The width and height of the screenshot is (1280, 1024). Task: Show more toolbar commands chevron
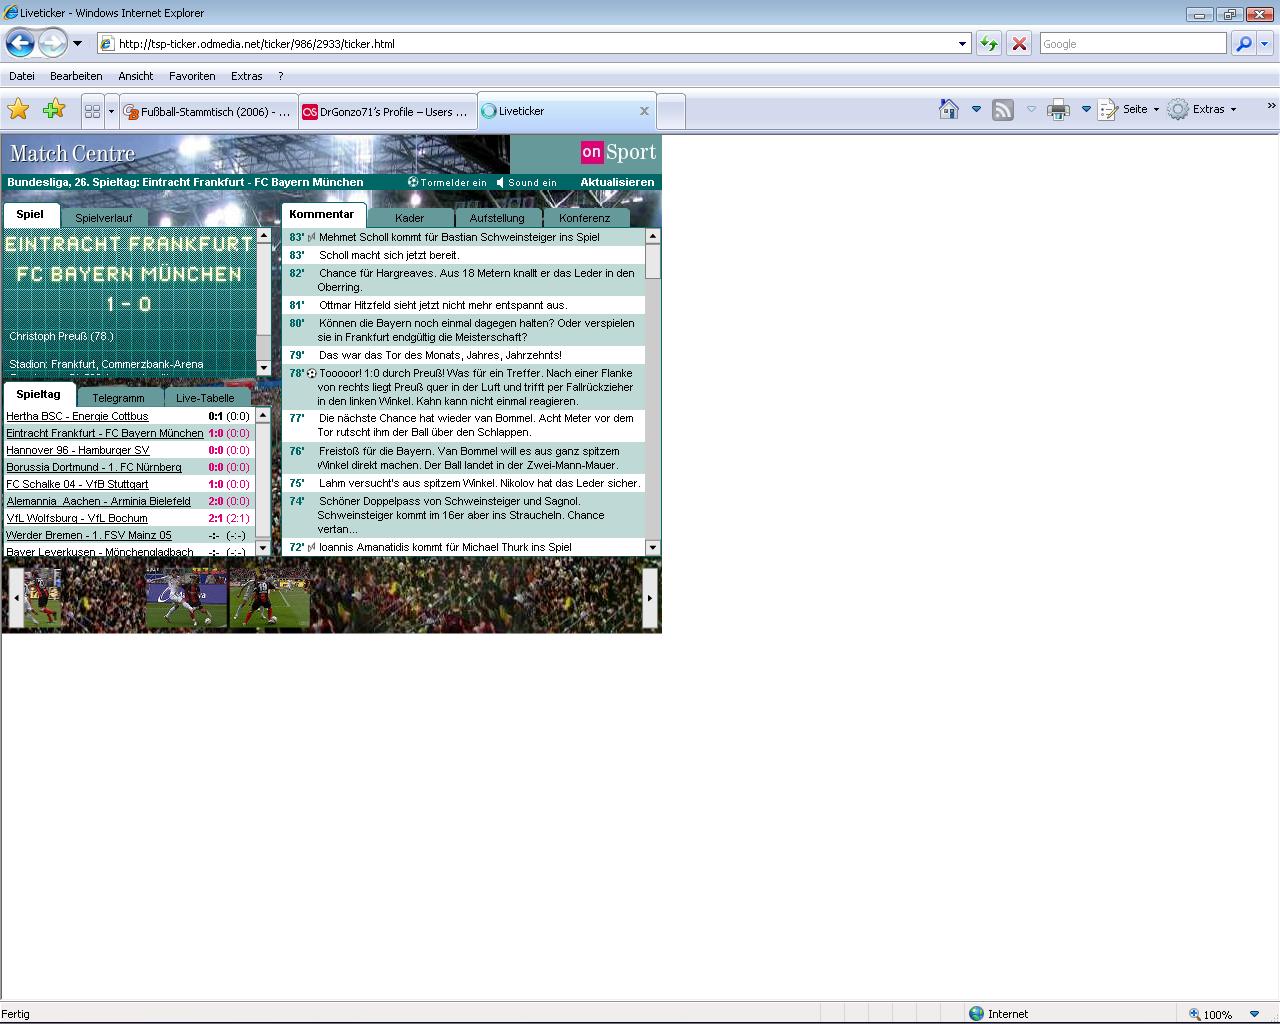tap(1271, 106)
